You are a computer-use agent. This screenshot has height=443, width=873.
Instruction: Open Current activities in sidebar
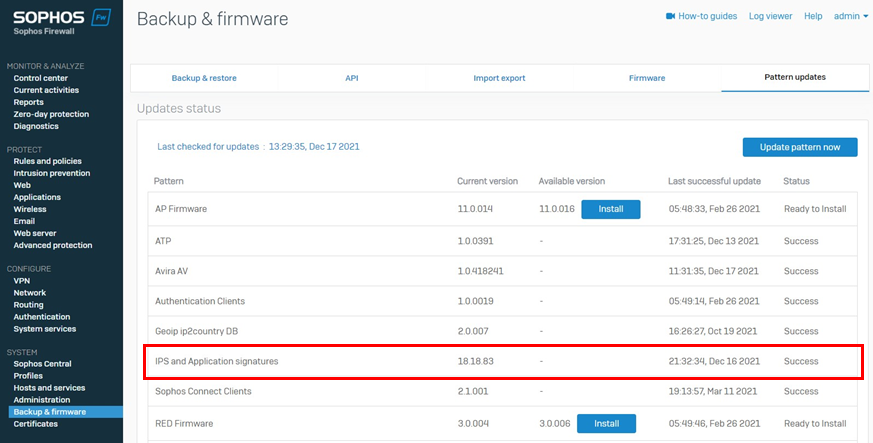[46, 90]
